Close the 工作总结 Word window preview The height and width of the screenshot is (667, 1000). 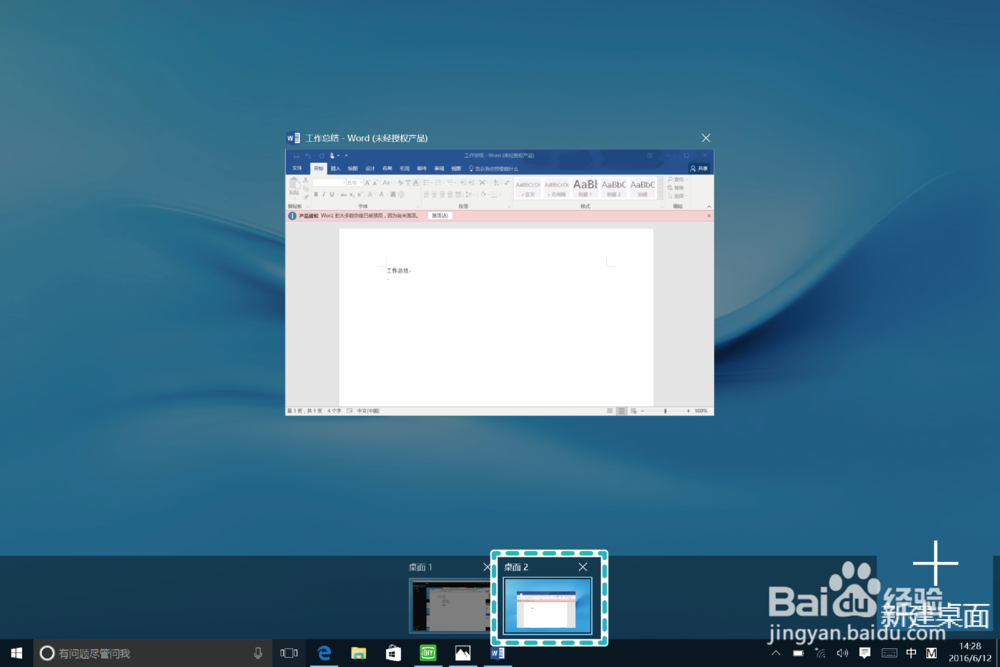705,138
